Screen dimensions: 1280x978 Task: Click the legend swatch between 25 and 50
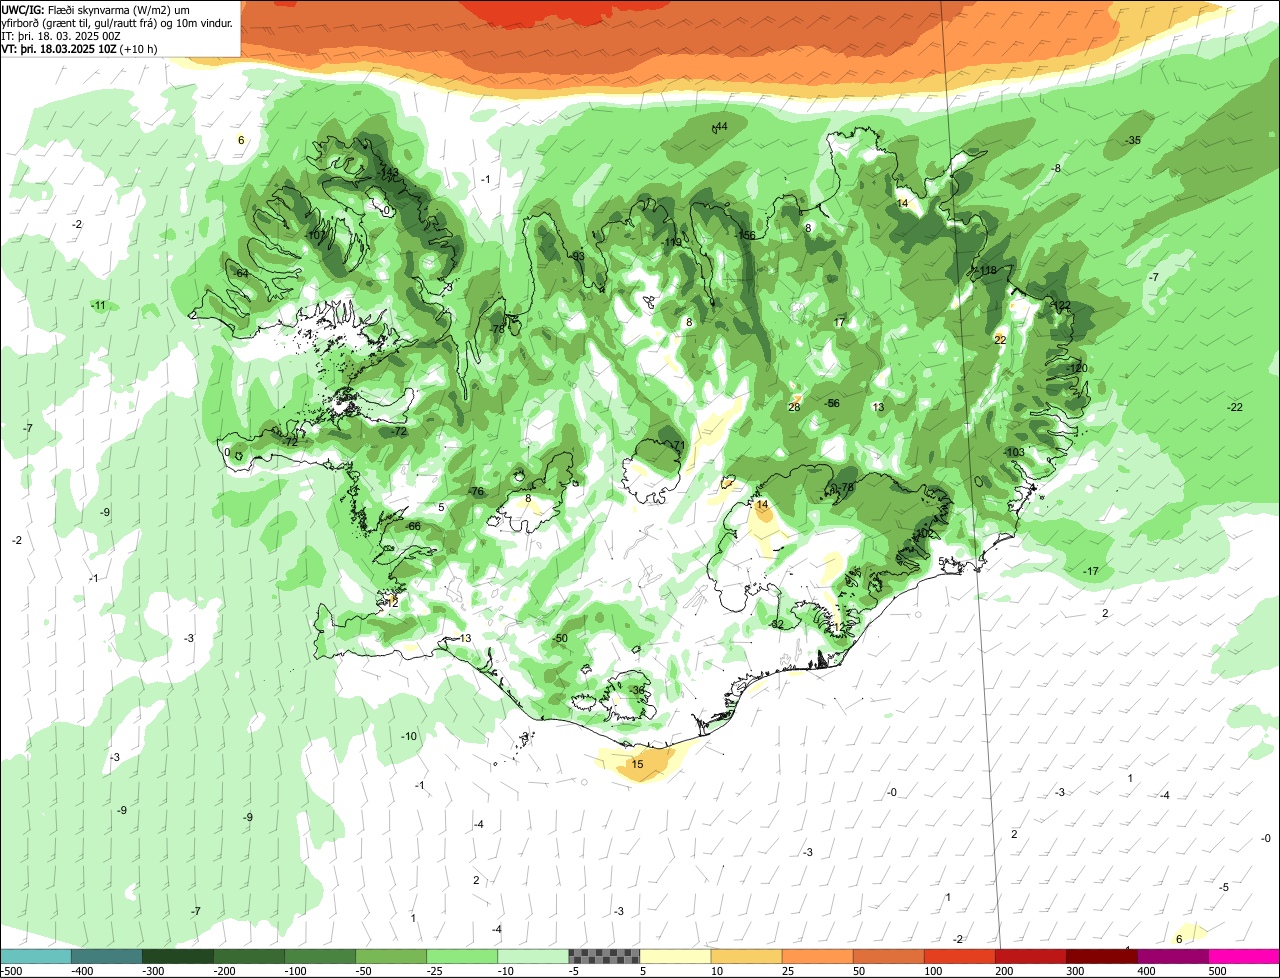[817, 956]
